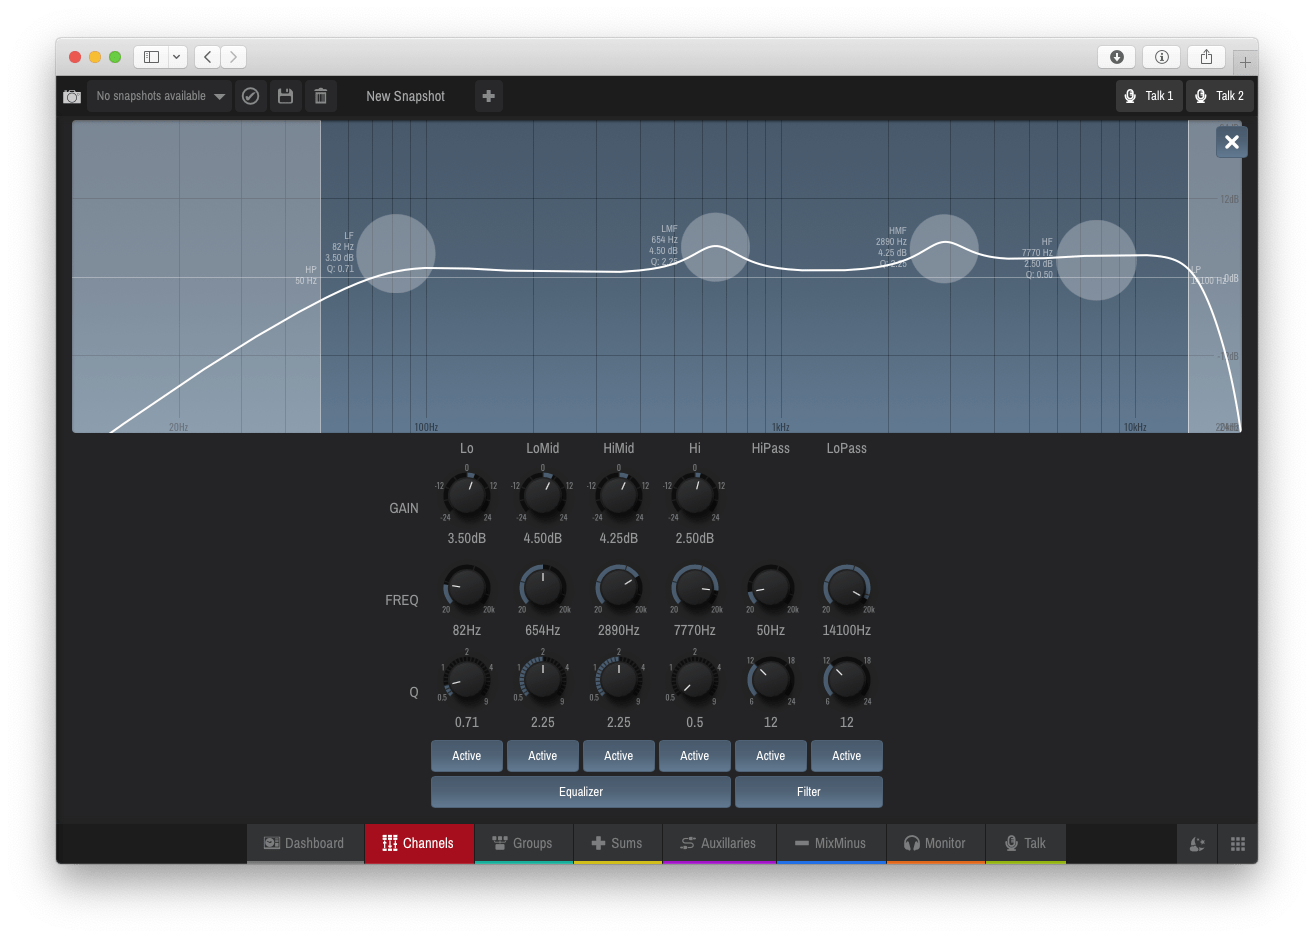Click the HiMid gain knob
Viewport: 1314px width, 938px height.
pos(619,494)
